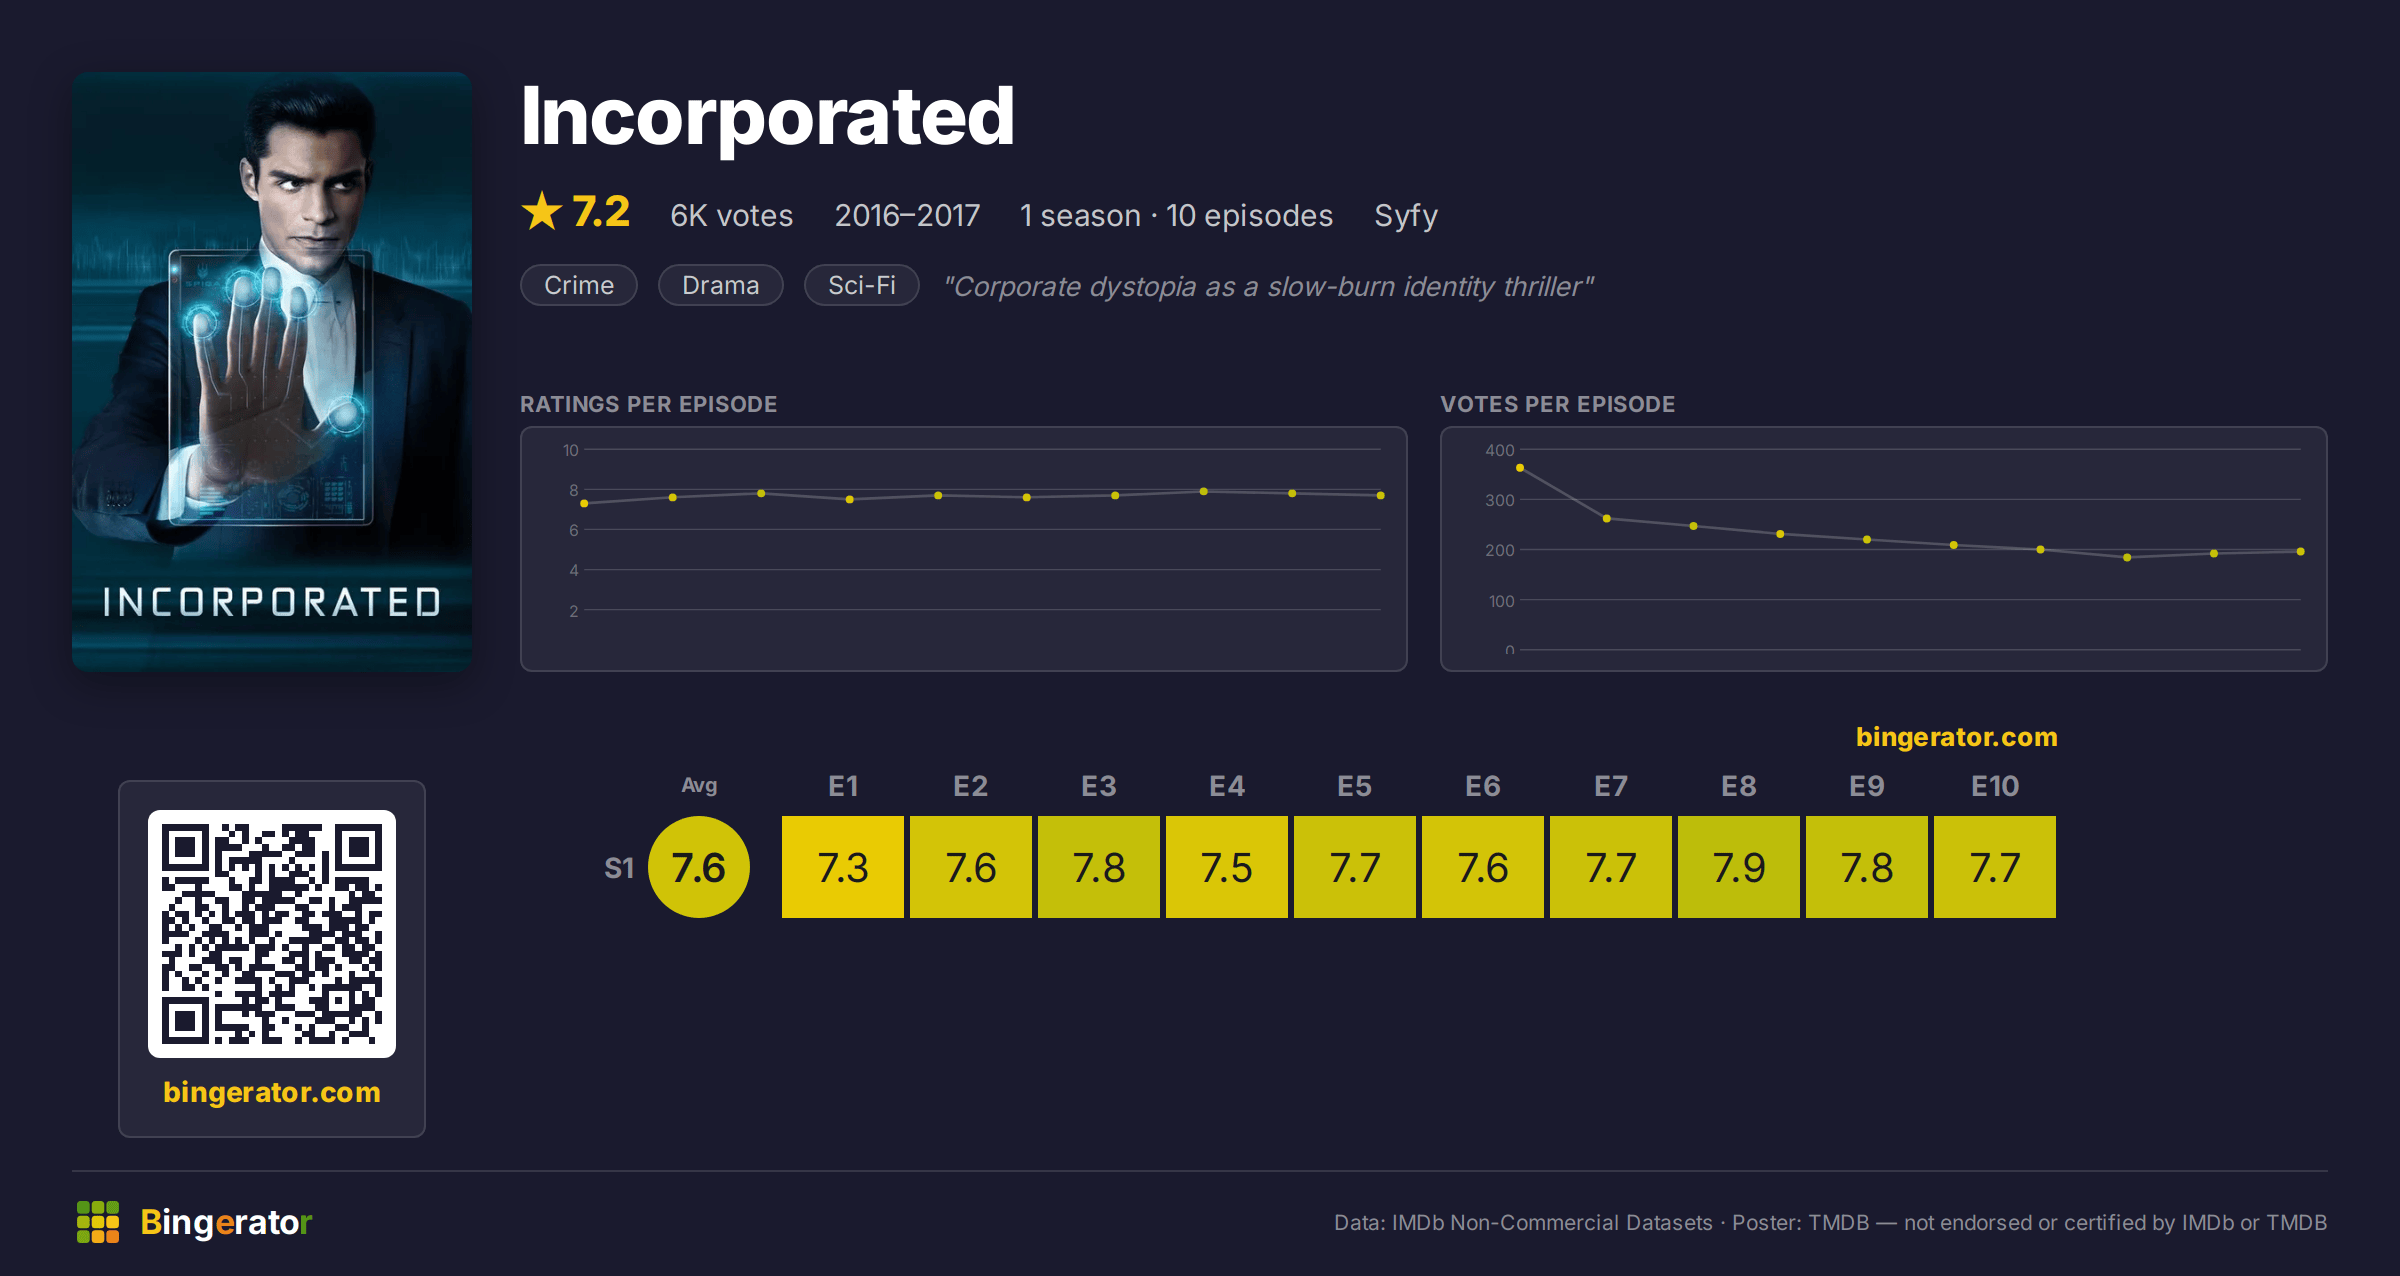Click the E10 column header
This screenshot has height=1276, width=2400.
[x=1995, y=786]
